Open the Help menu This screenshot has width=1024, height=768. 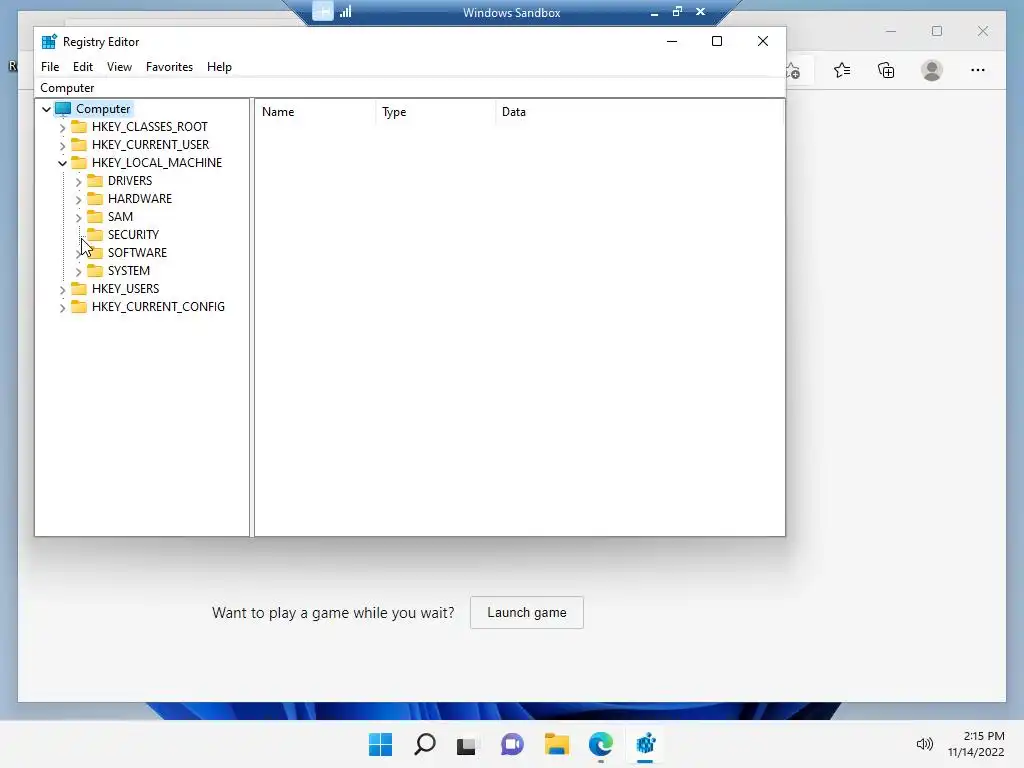[219, 67]
